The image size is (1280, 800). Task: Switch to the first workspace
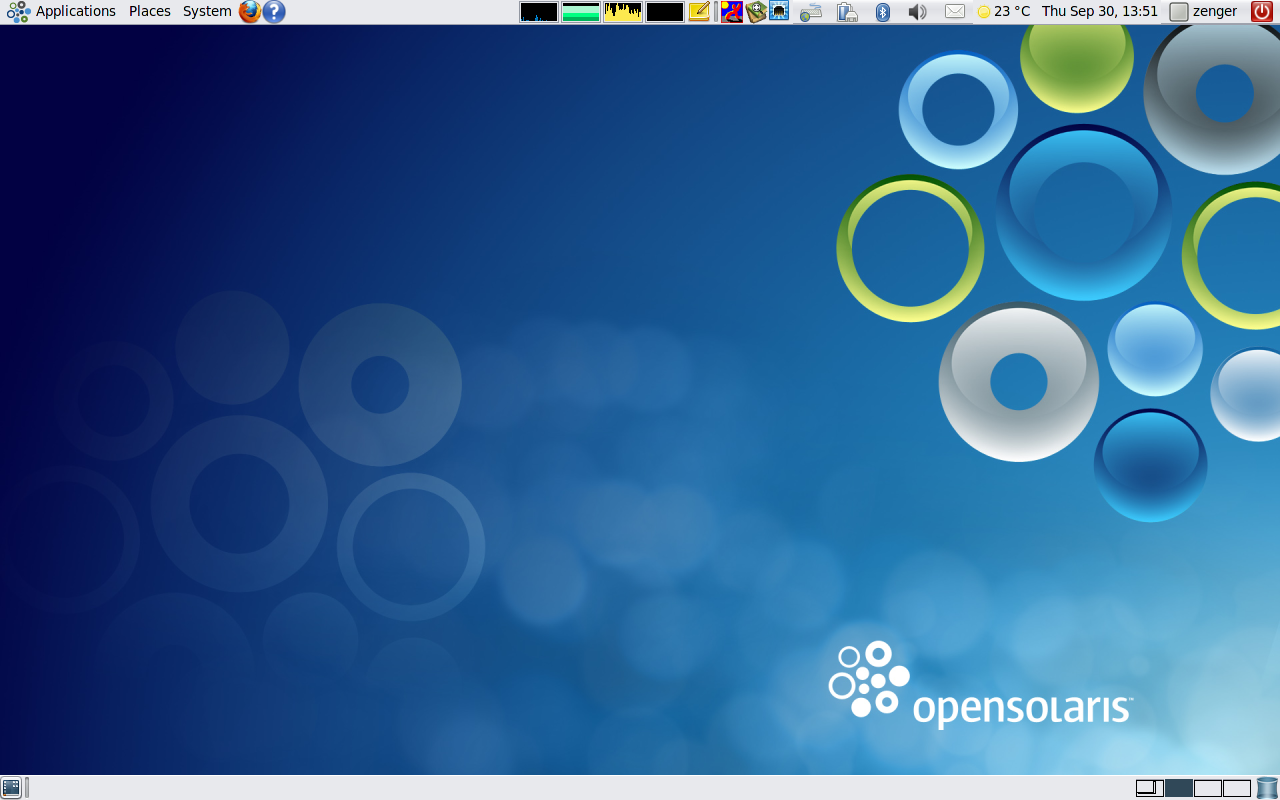tap(1150, 788)
